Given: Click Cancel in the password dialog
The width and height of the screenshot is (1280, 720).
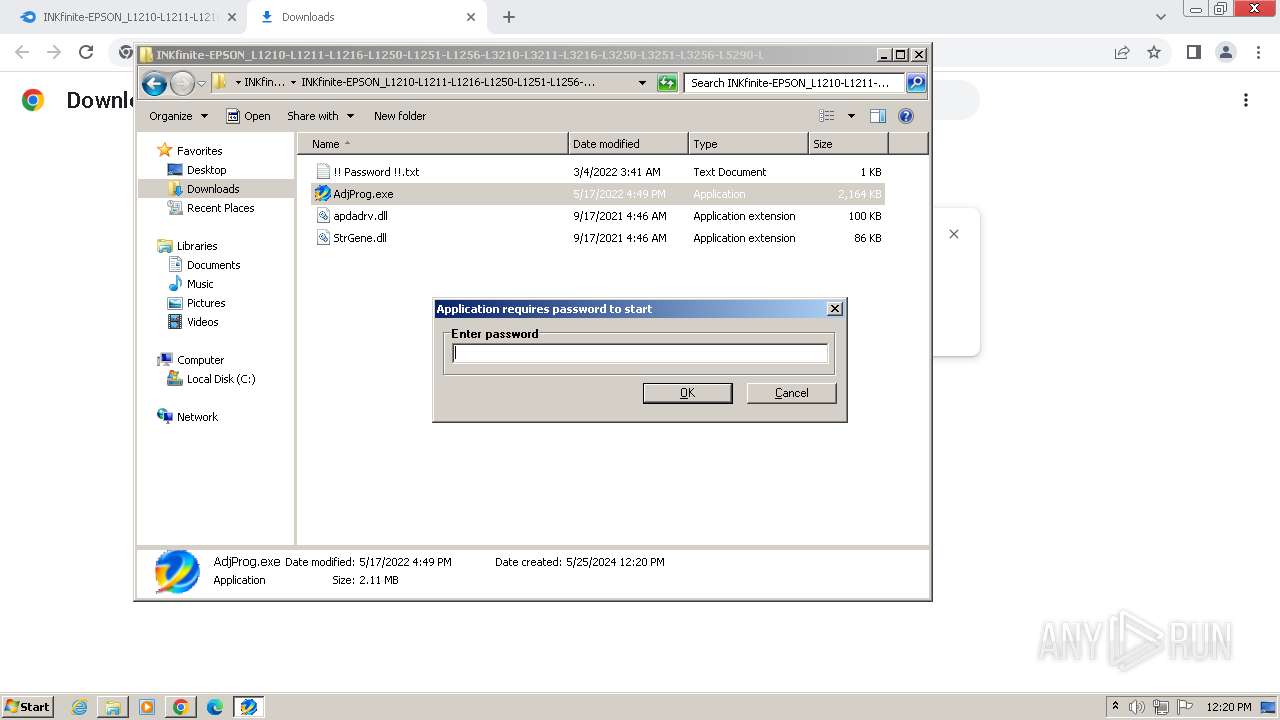Looking at the screenshot, I should click(x=791, y=393).
